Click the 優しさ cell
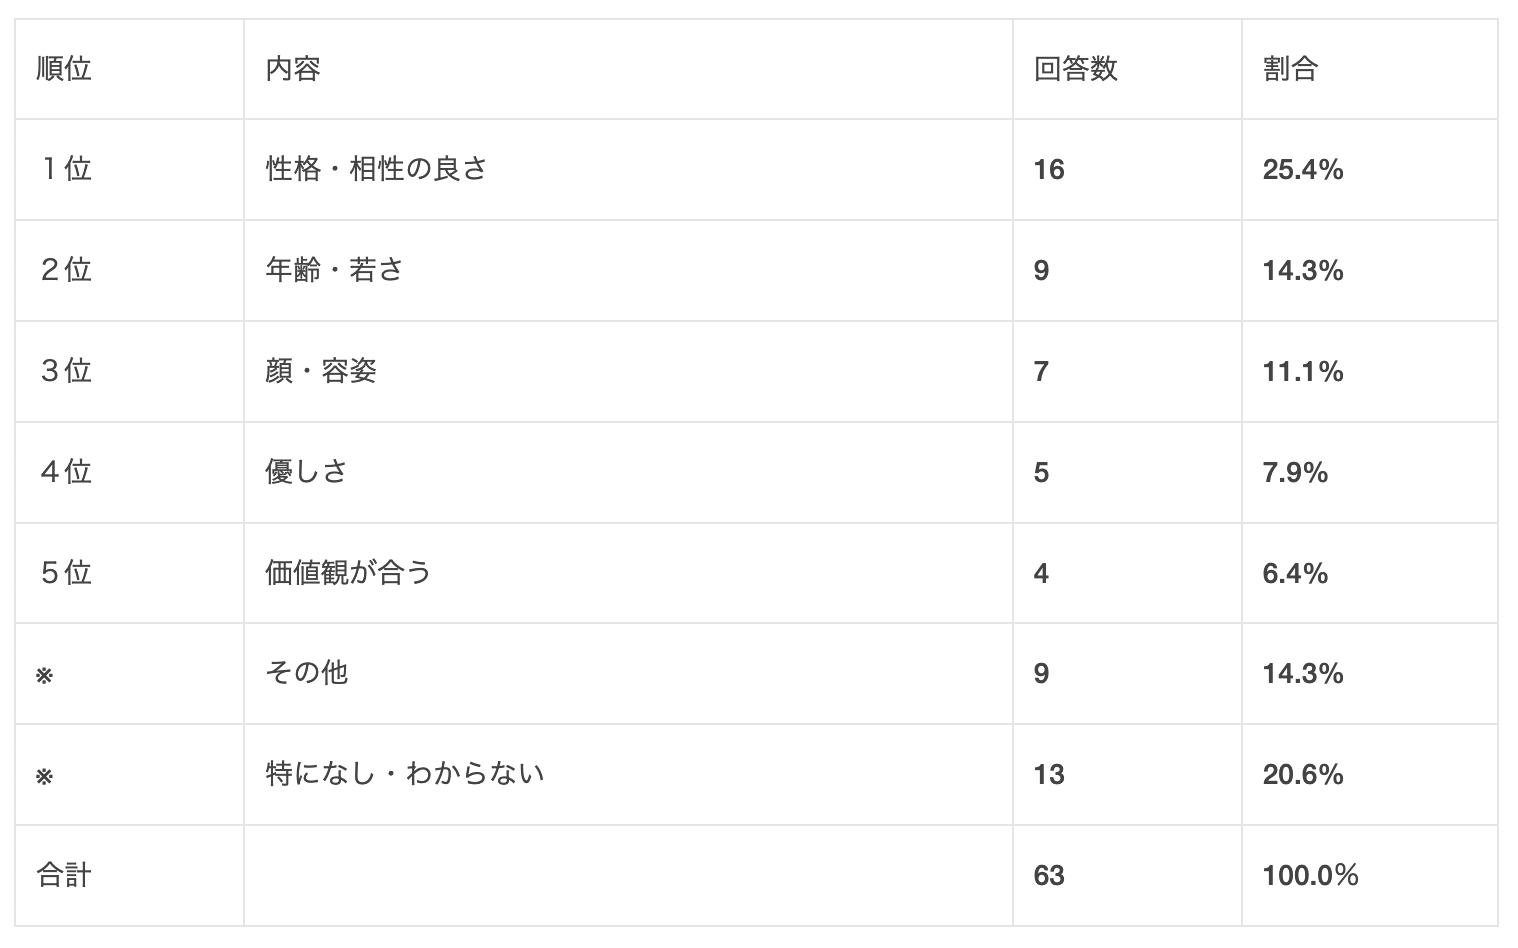Screen dimensions: 1518x948 pos(306,472)
